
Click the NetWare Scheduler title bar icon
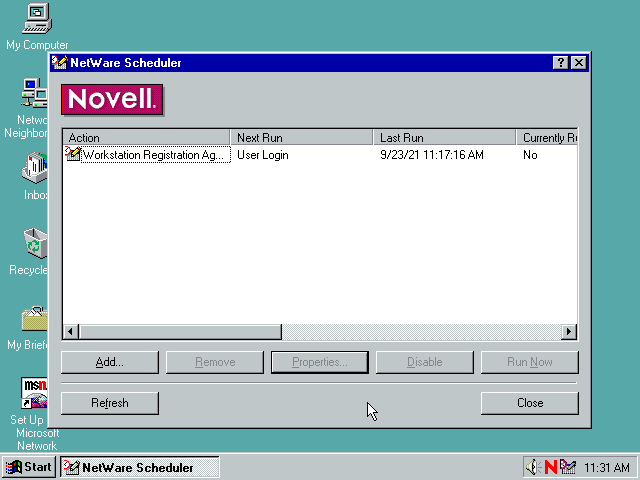pyautogui.click(x=59, y=62)
